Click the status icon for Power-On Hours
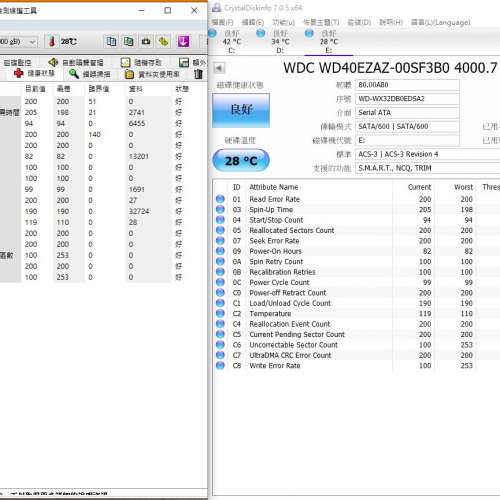 coord(220,251)
